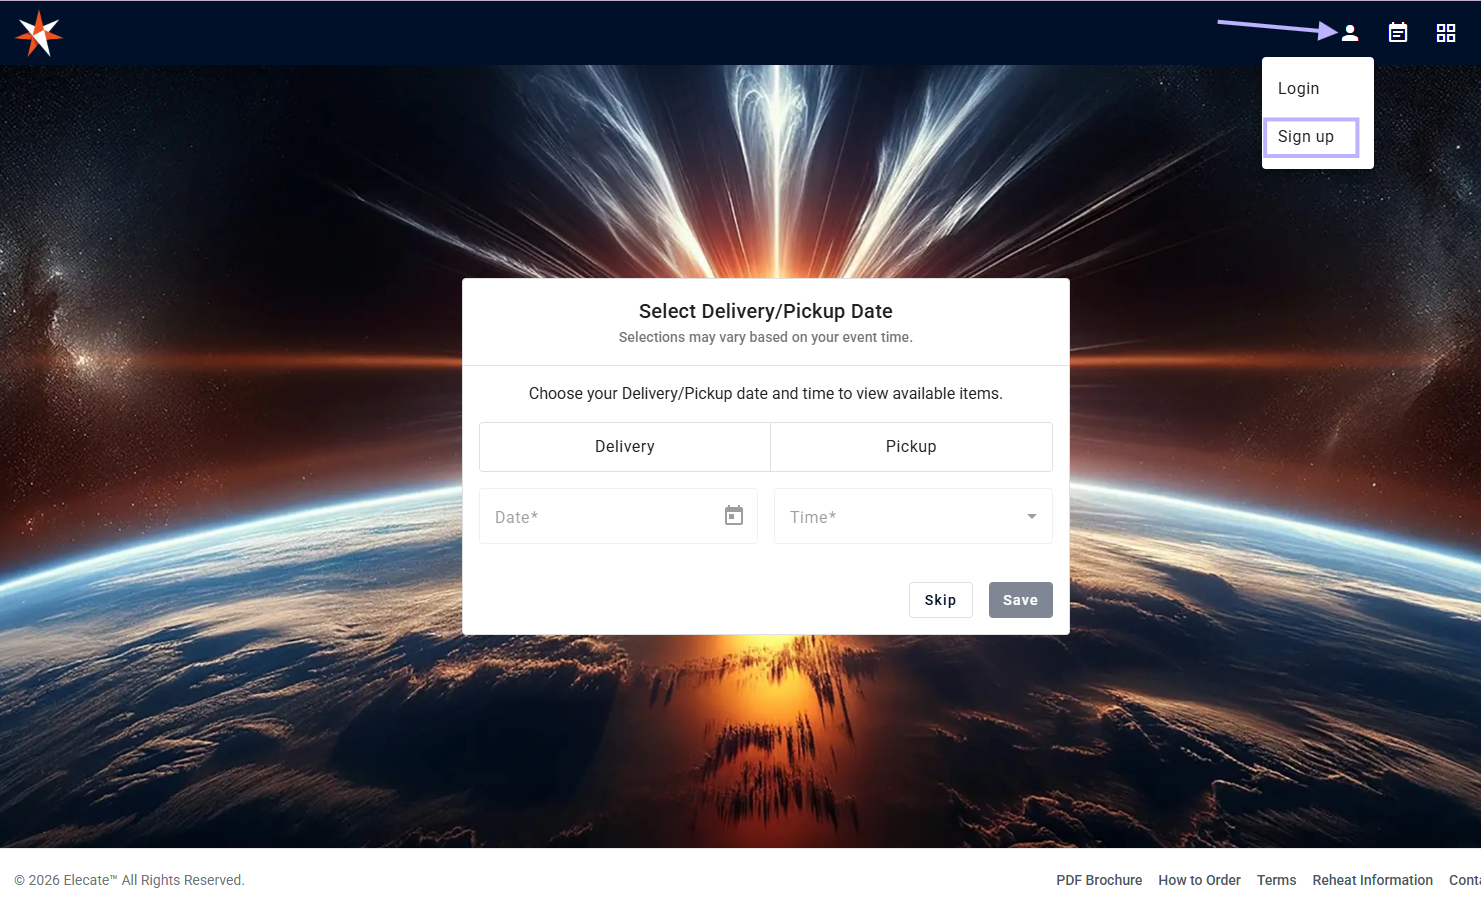The height and width of the screenshot is (901, 1481).
Task: Open the date picker calendar icon
Action: pyautogui.click(x=733, y=516)
